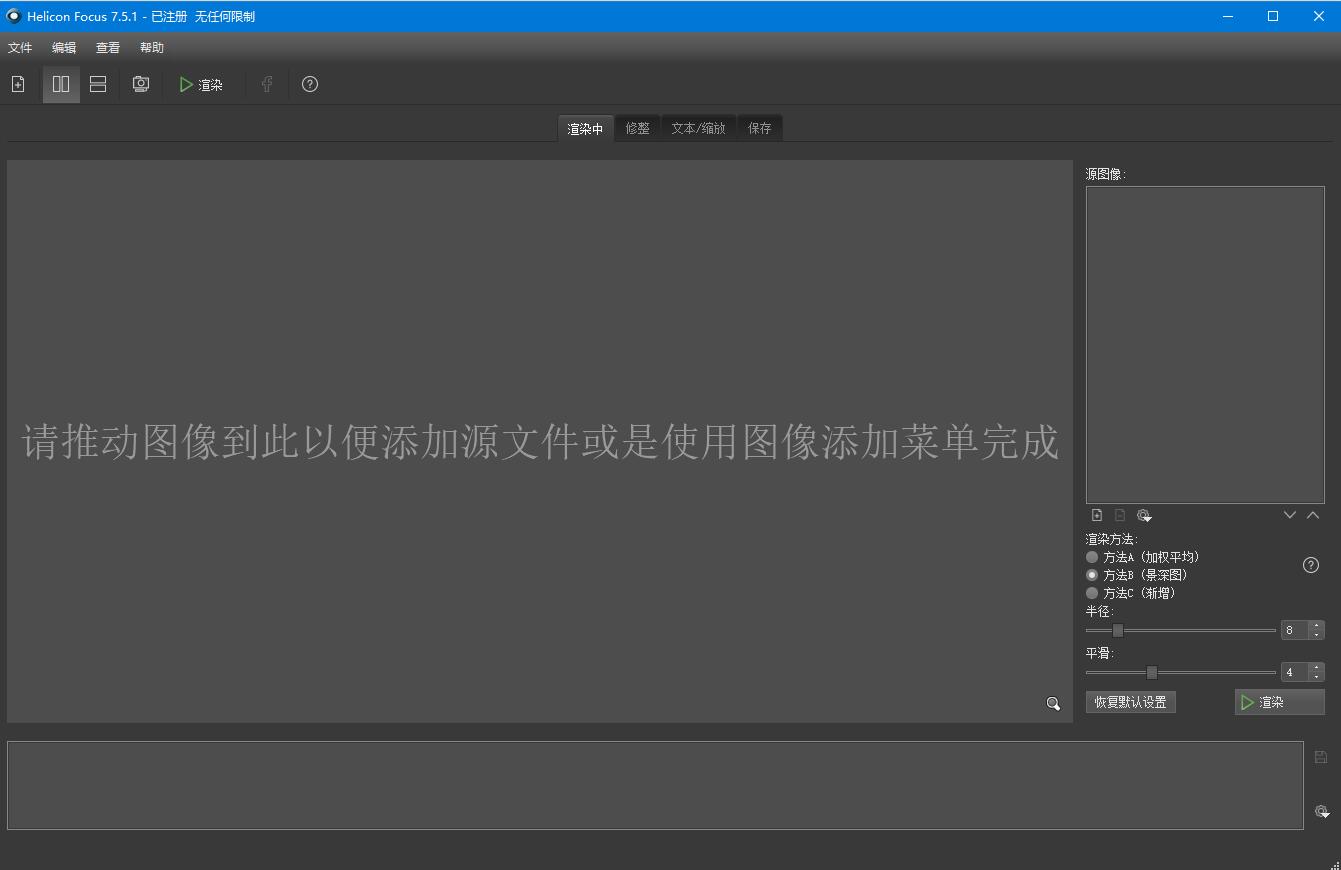Switch to the 修整 tab
This screenshot has height=870, width=1341.
click(637, 127)
